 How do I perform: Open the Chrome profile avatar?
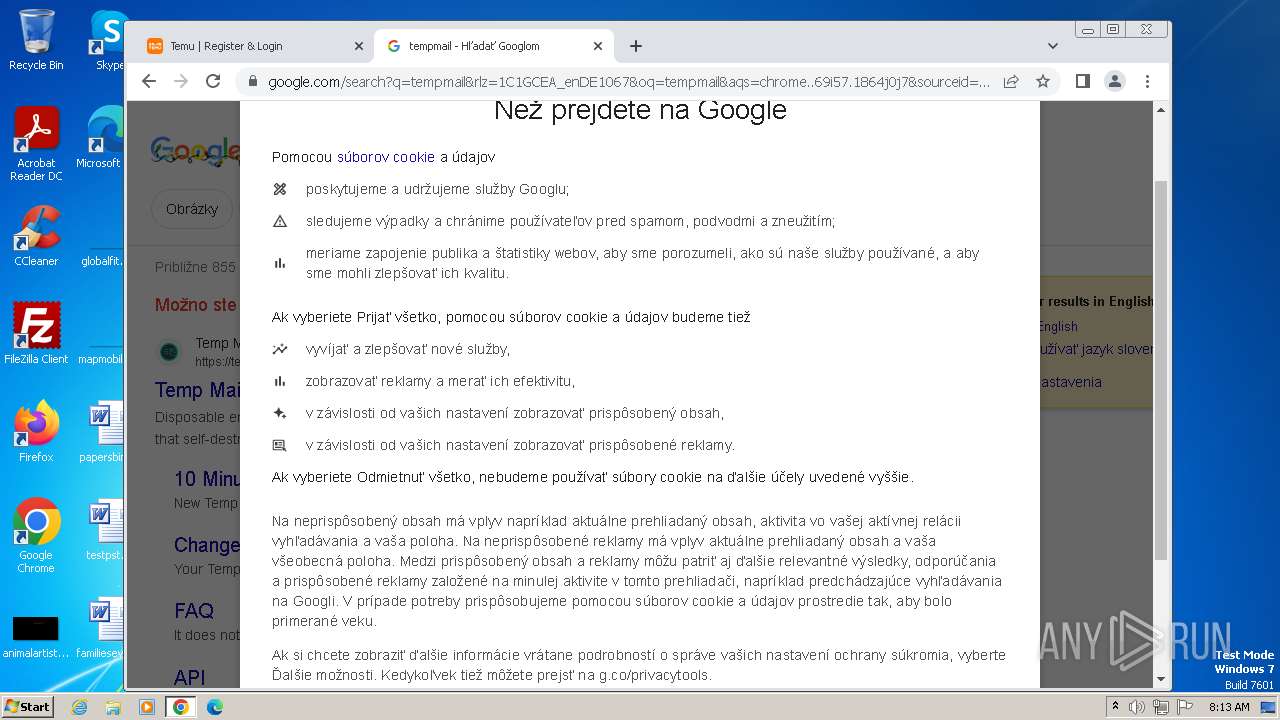point(1115,81)
